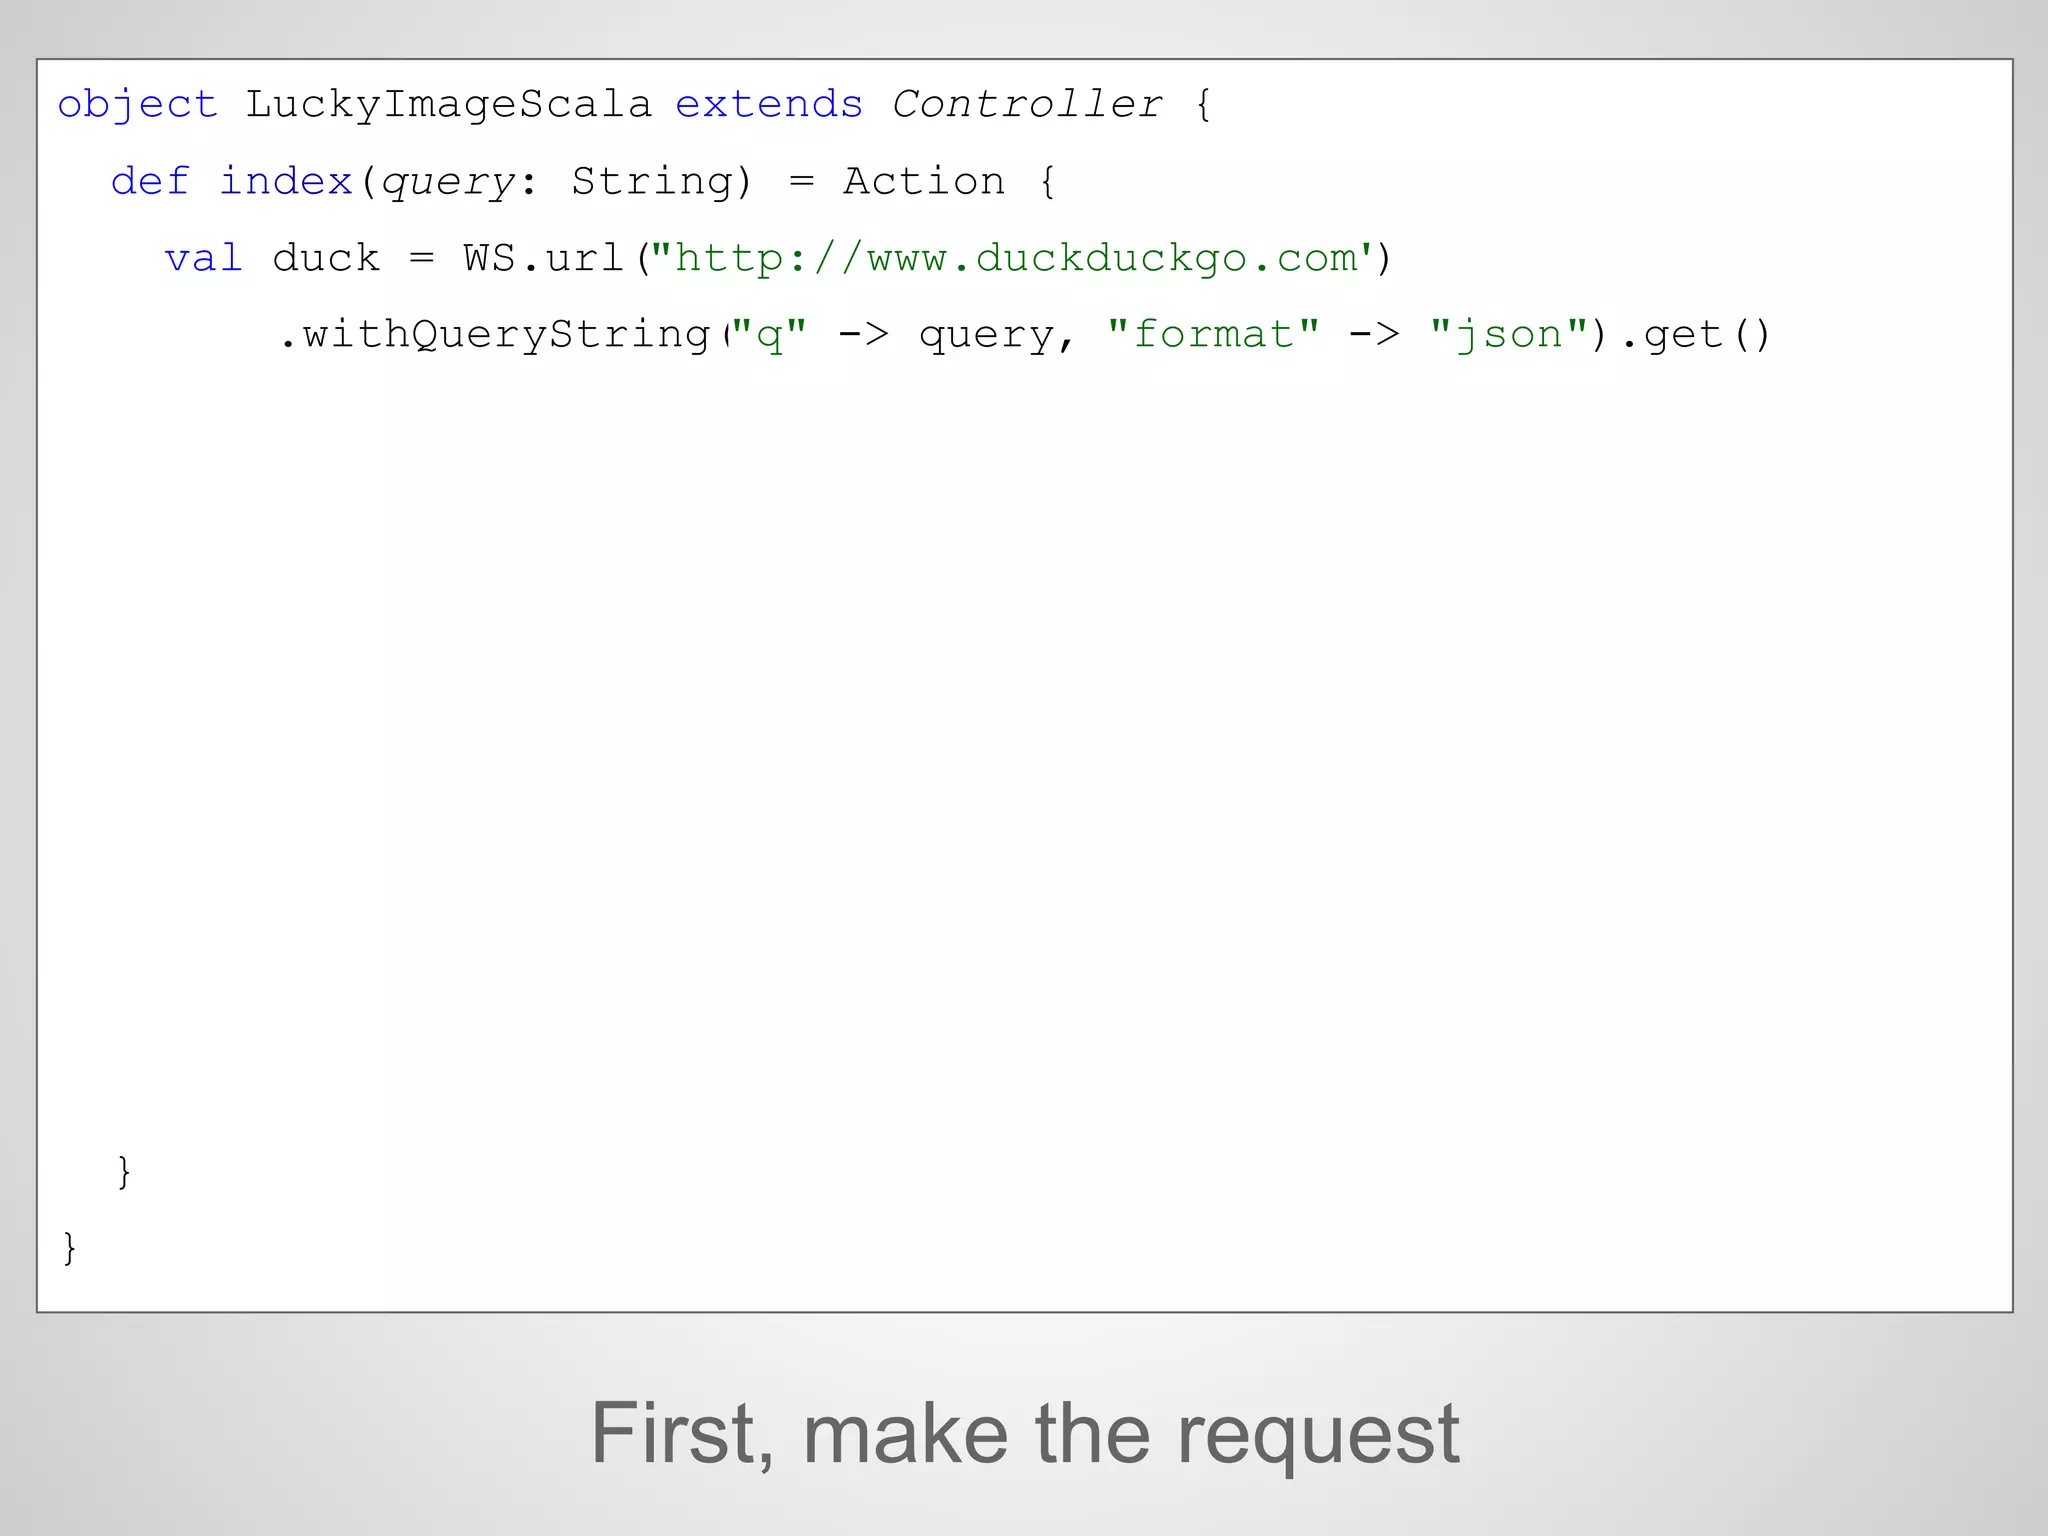This screenshot has width=2048, height=1536.
Task: Click the 'extends' keyword
Action: (768, 105)
